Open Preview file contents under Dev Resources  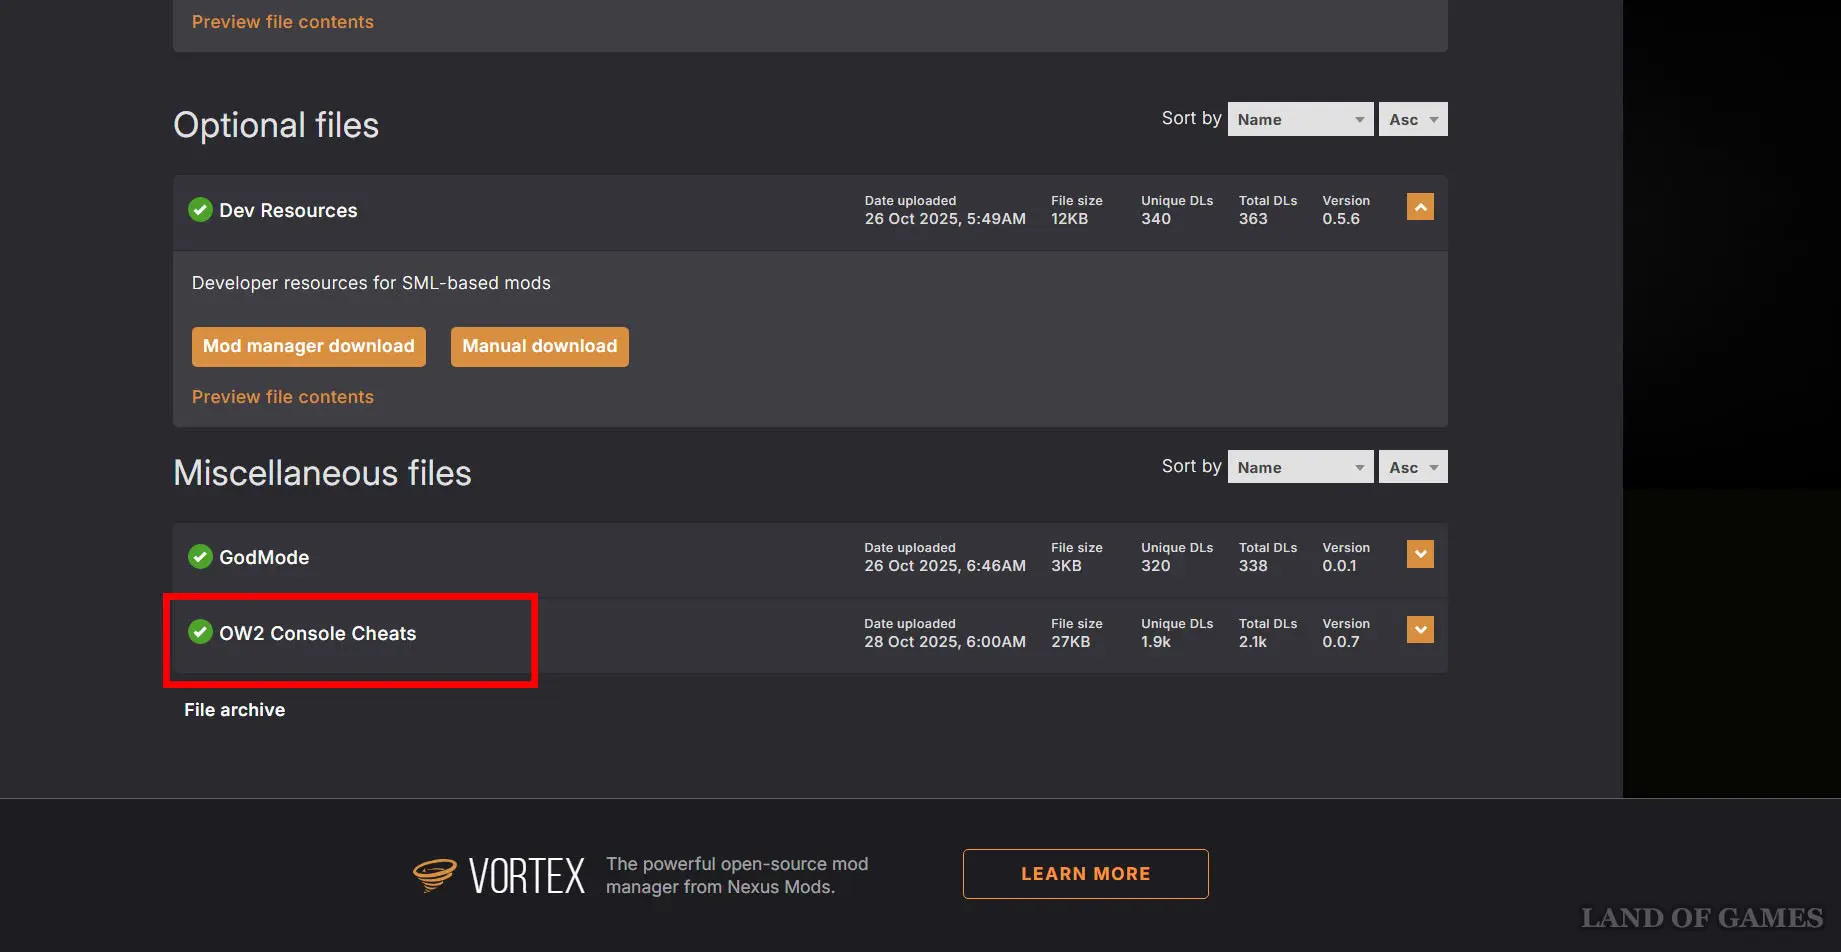pos(283,397)
